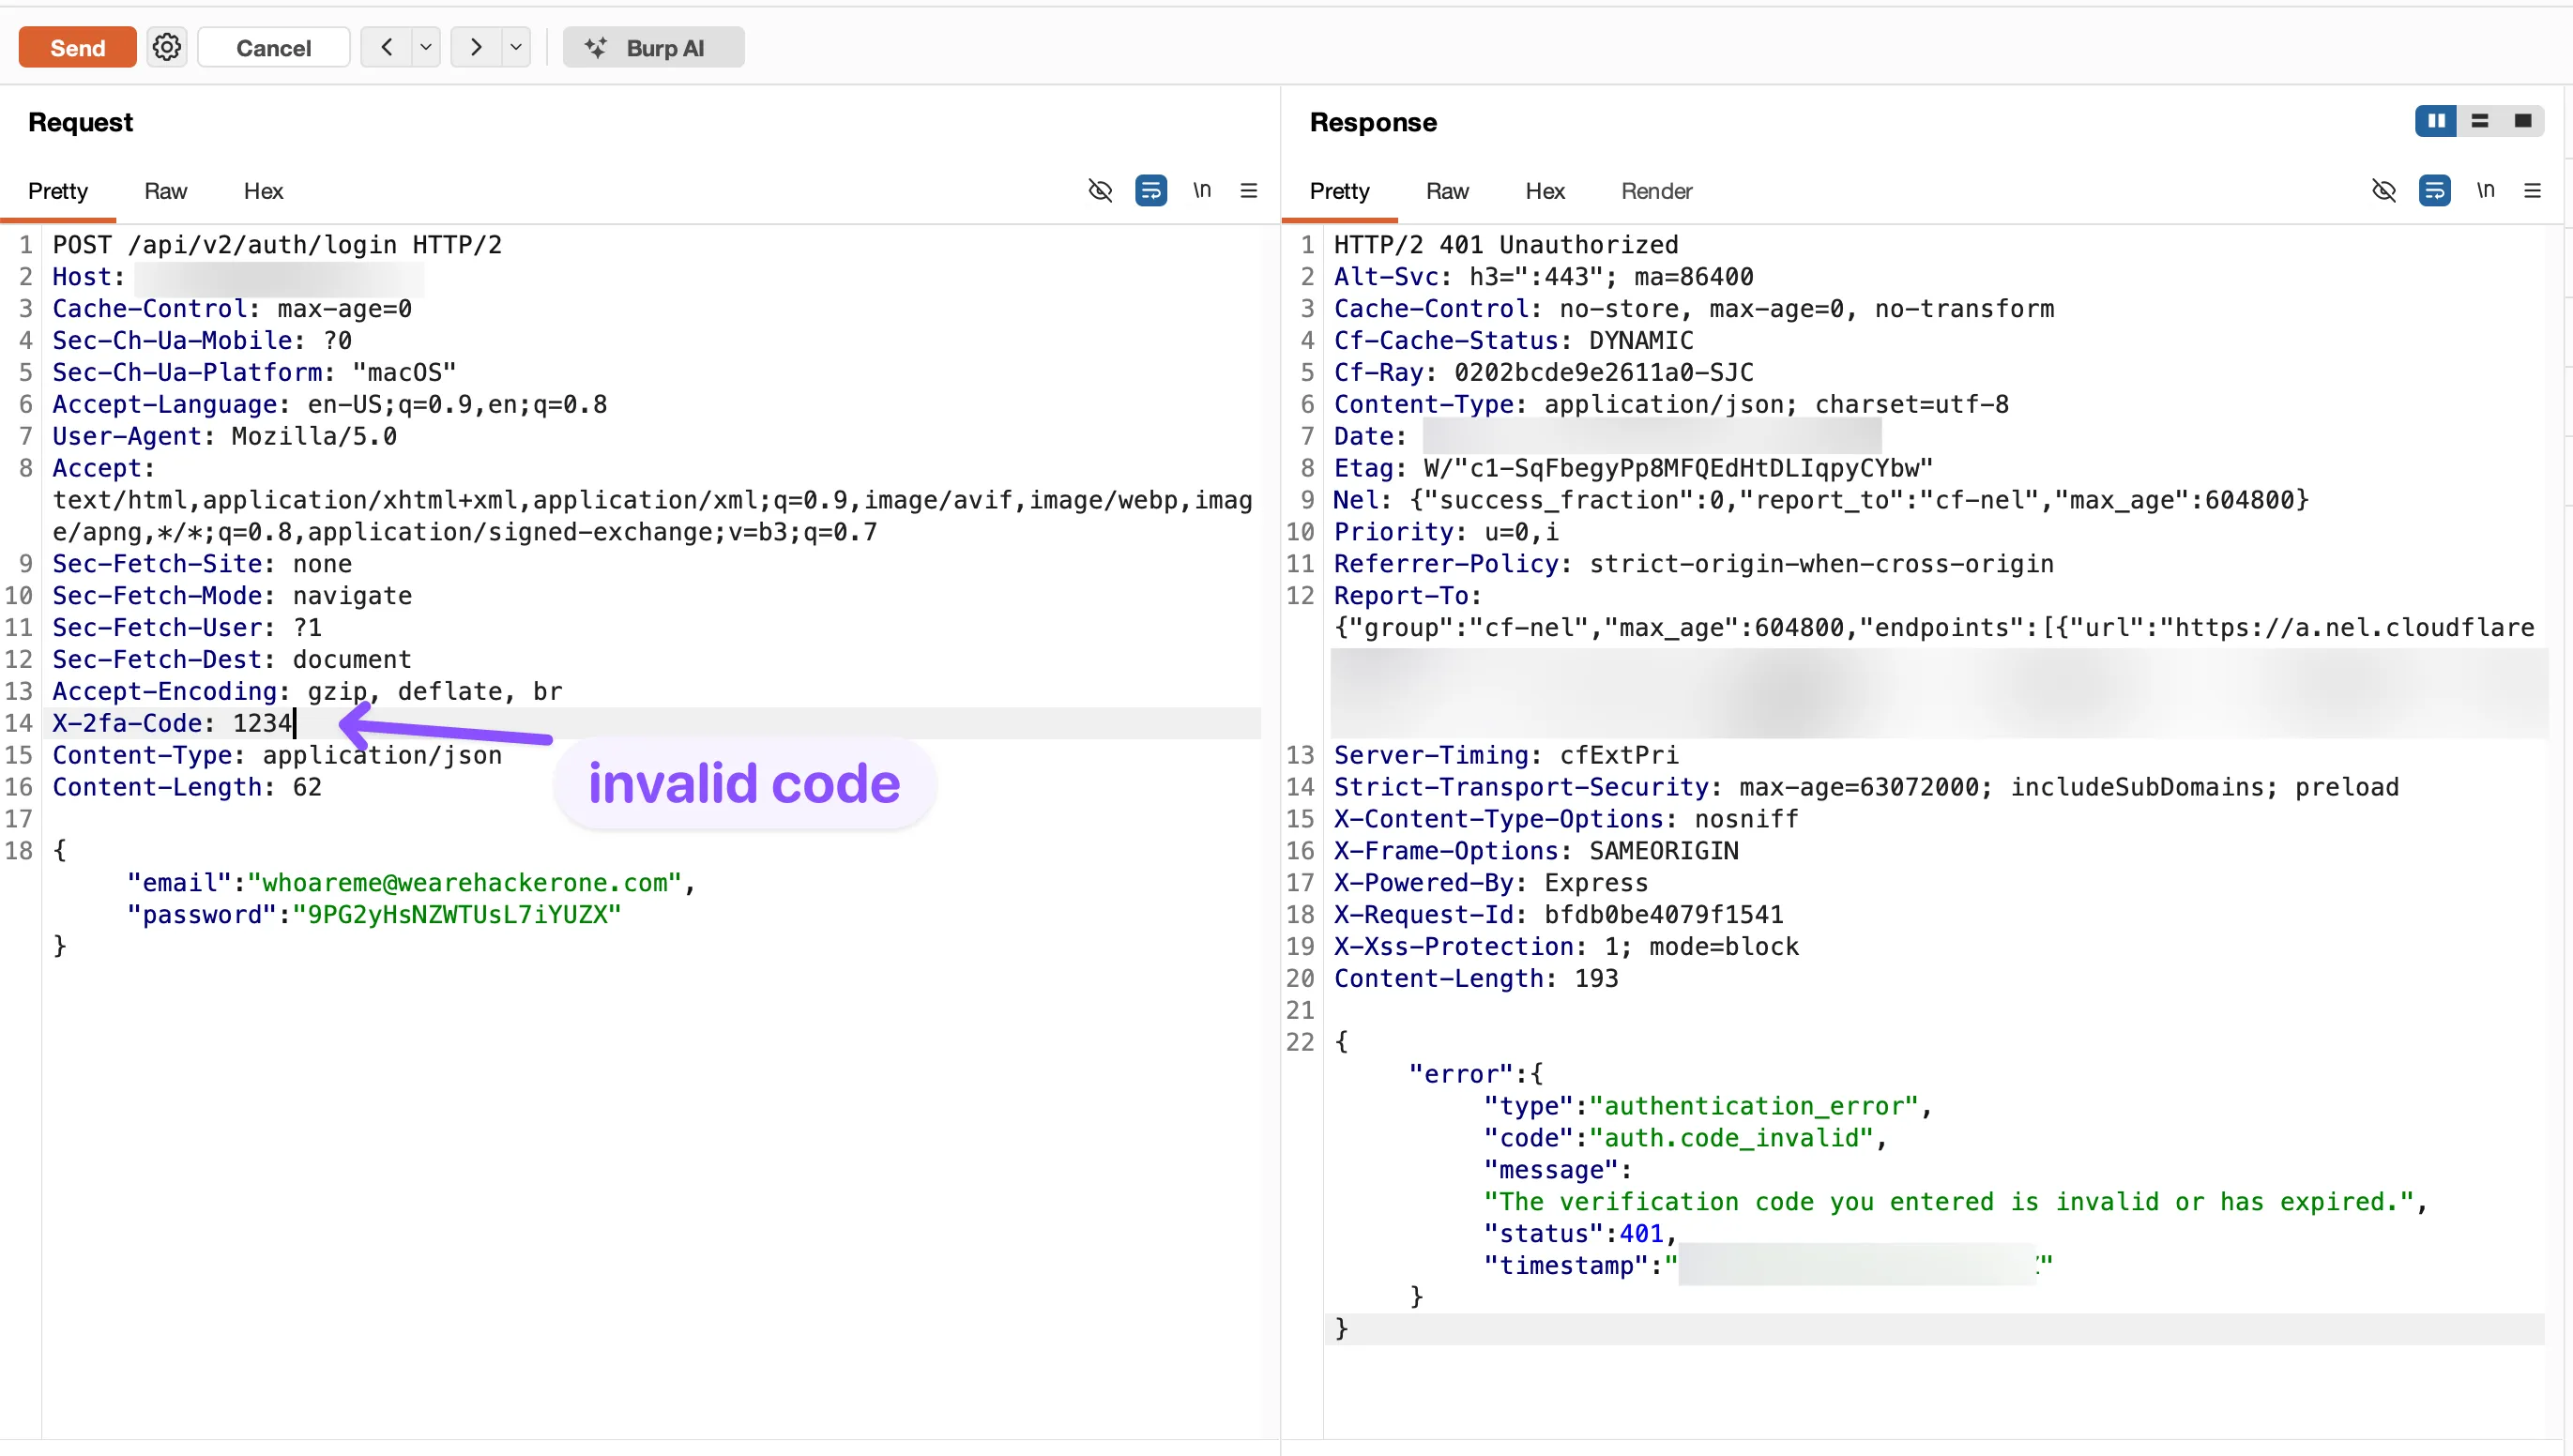The height and width of the screenshot is (1456, 2573).
Task: Toggle word wrap in the Request editor
Action: click(x=1152, y=190)
